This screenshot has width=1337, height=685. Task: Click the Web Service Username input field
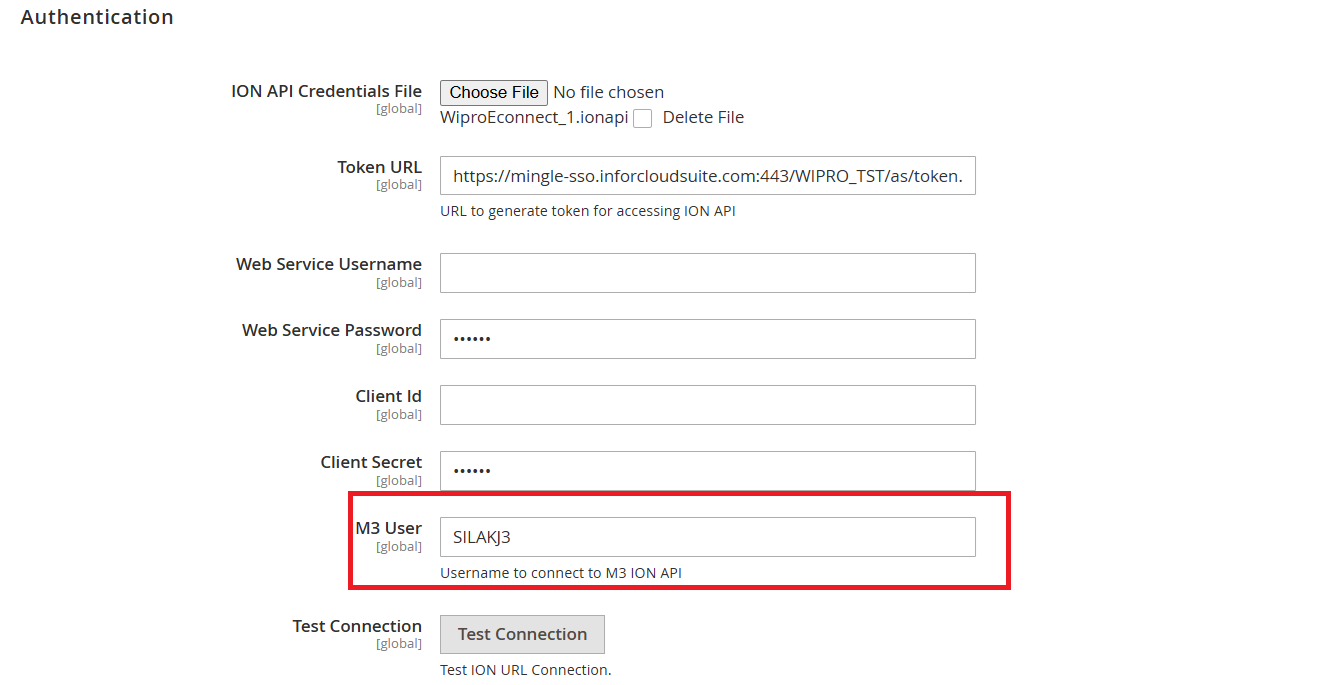[707, 272]
